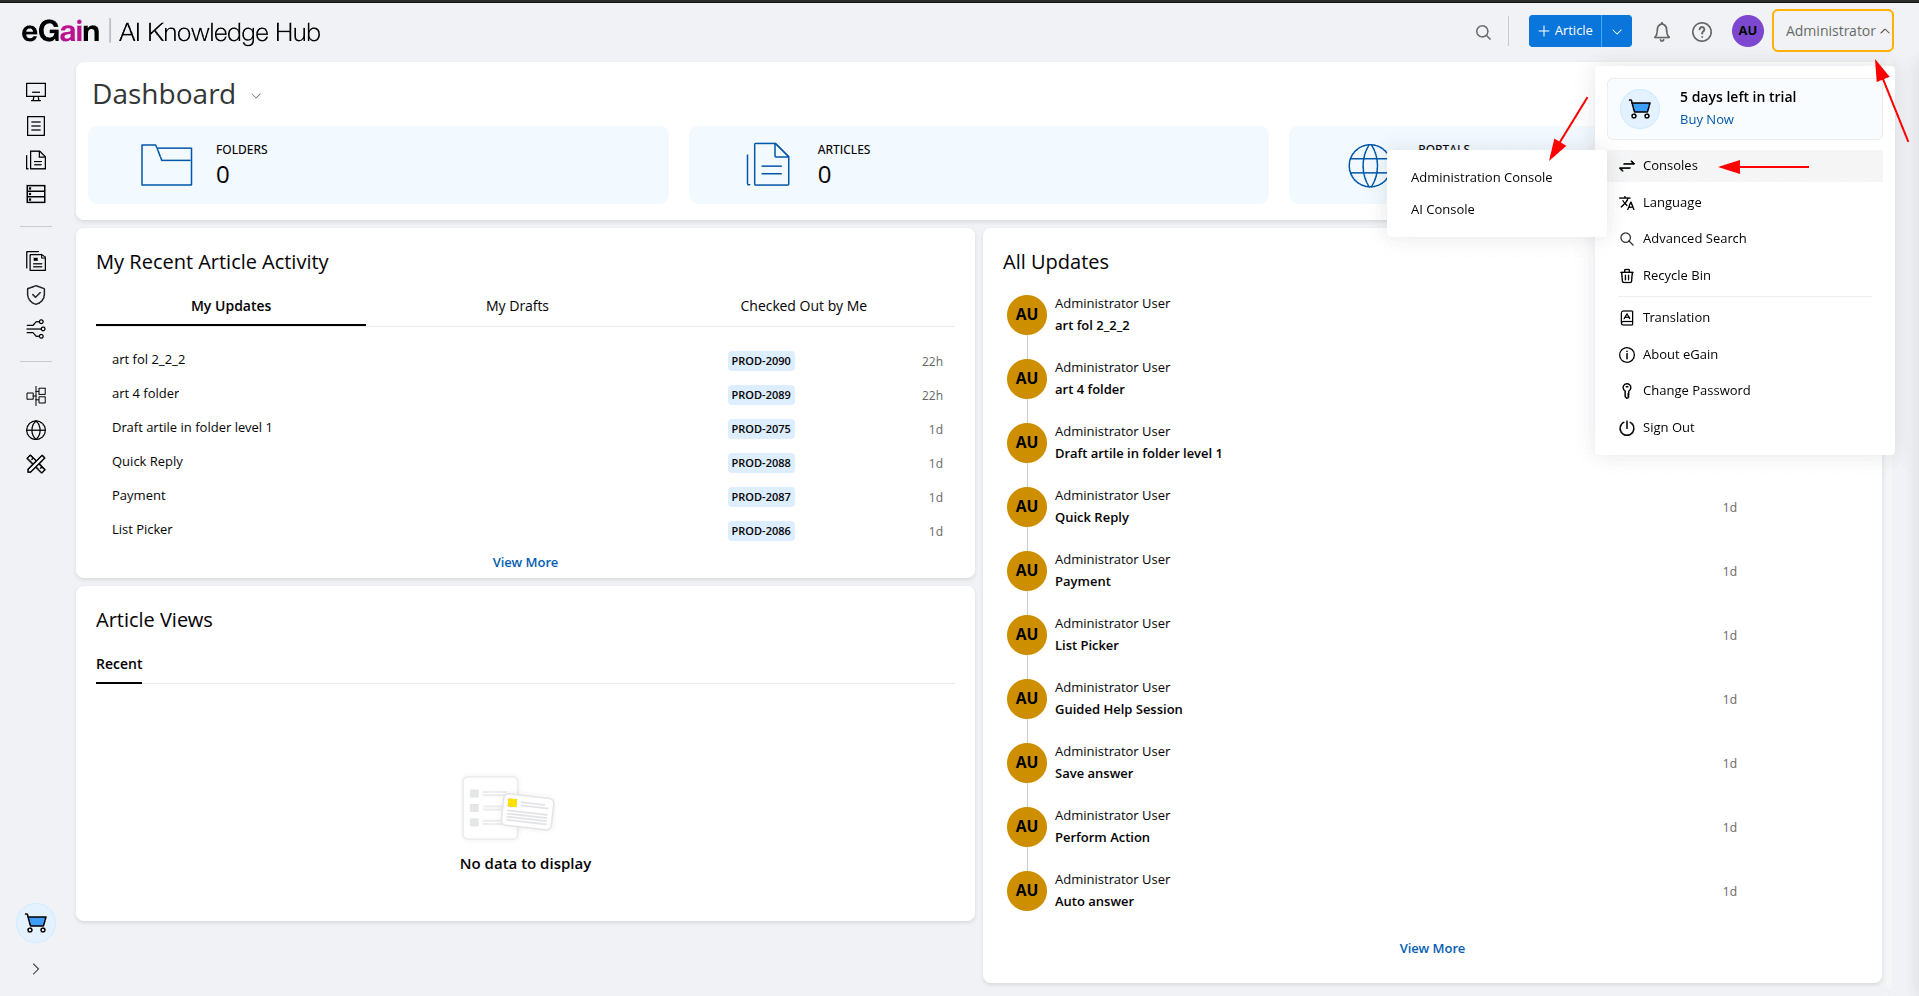Viewport: 1919px width, 996px height.
Task: Open the Dashboard icon in the sidebar
Action: pos(36,91)
